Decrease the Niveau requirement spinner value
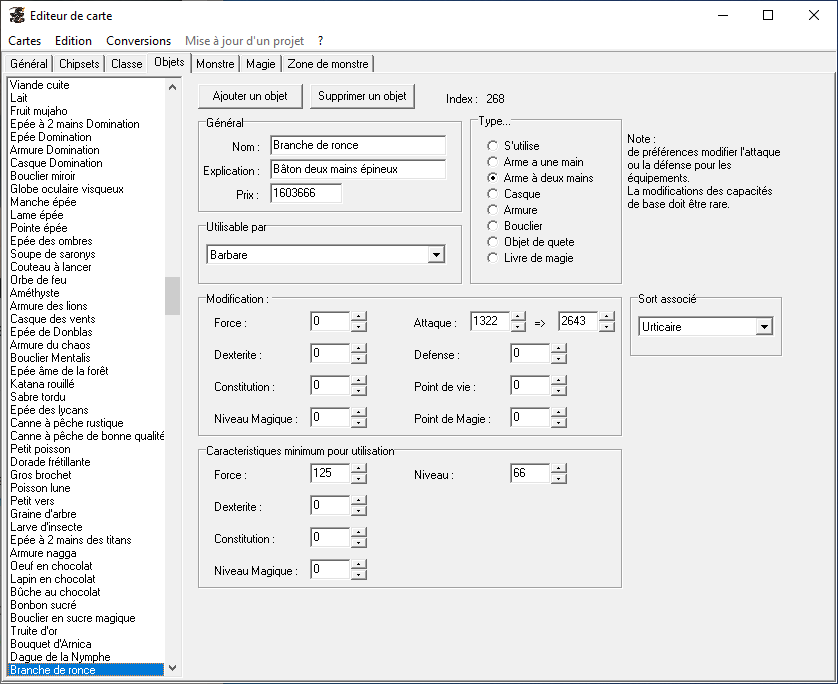This screenshot has height=684, width=838. point(558,479)
